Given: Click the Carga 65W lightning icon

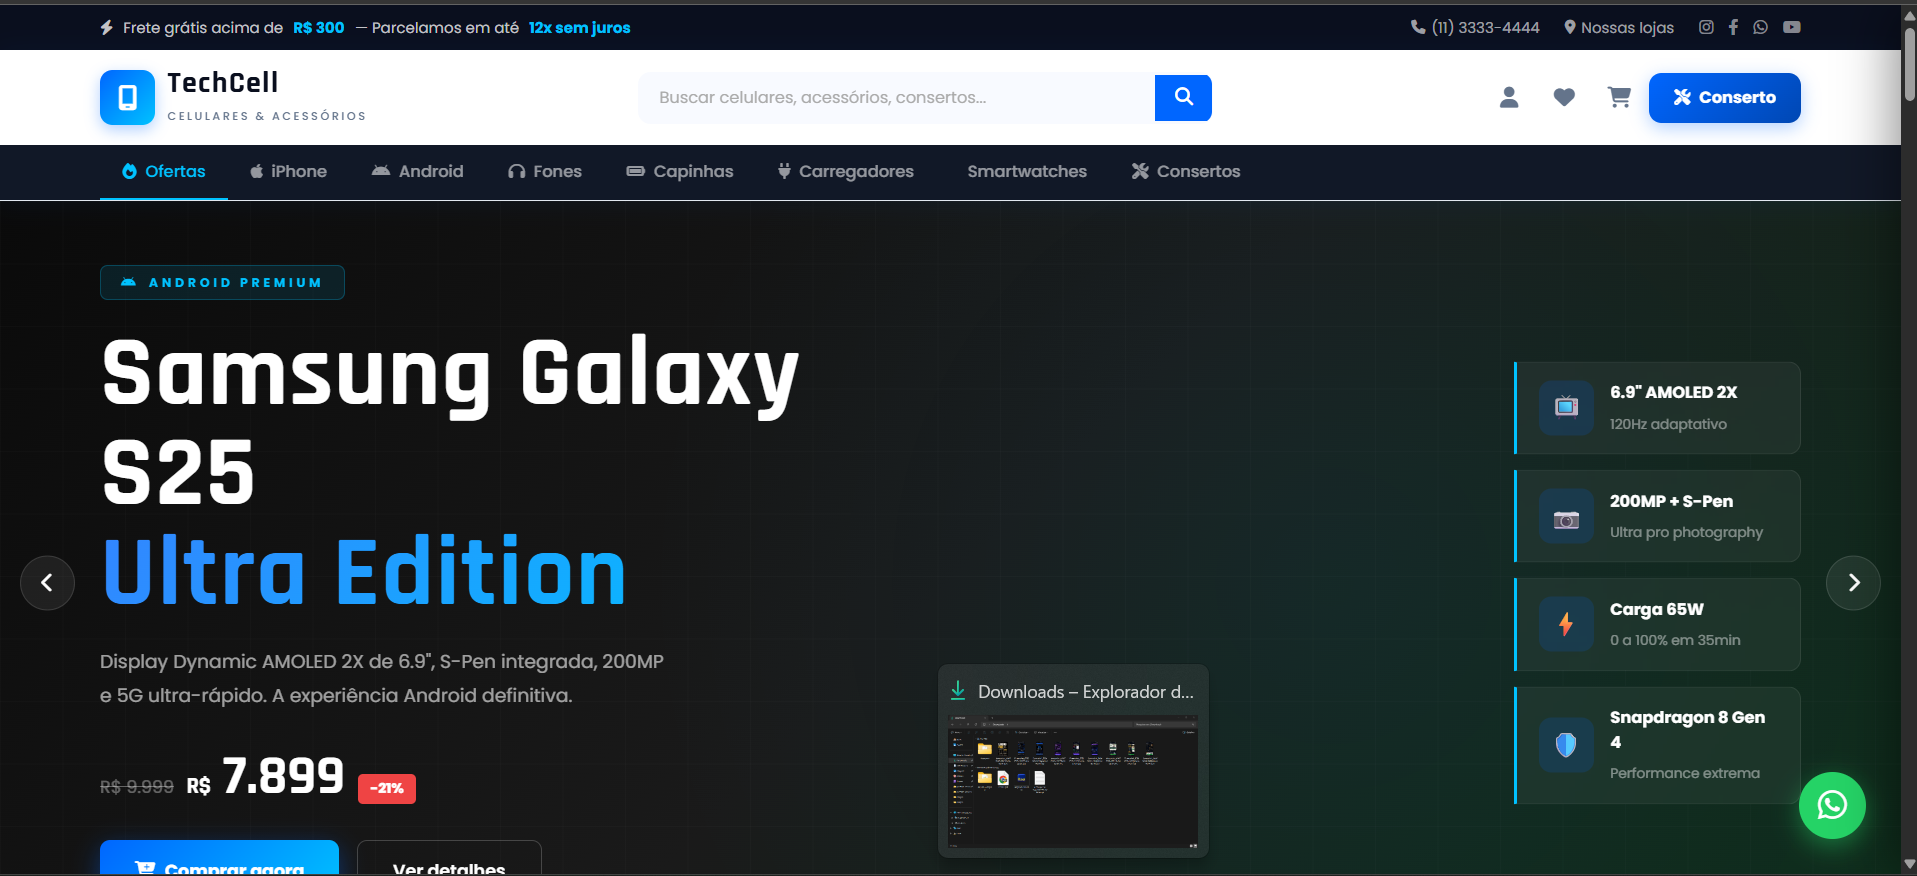Looking at the screenshot, I should pyautogui.click(x=1566, y=624).
